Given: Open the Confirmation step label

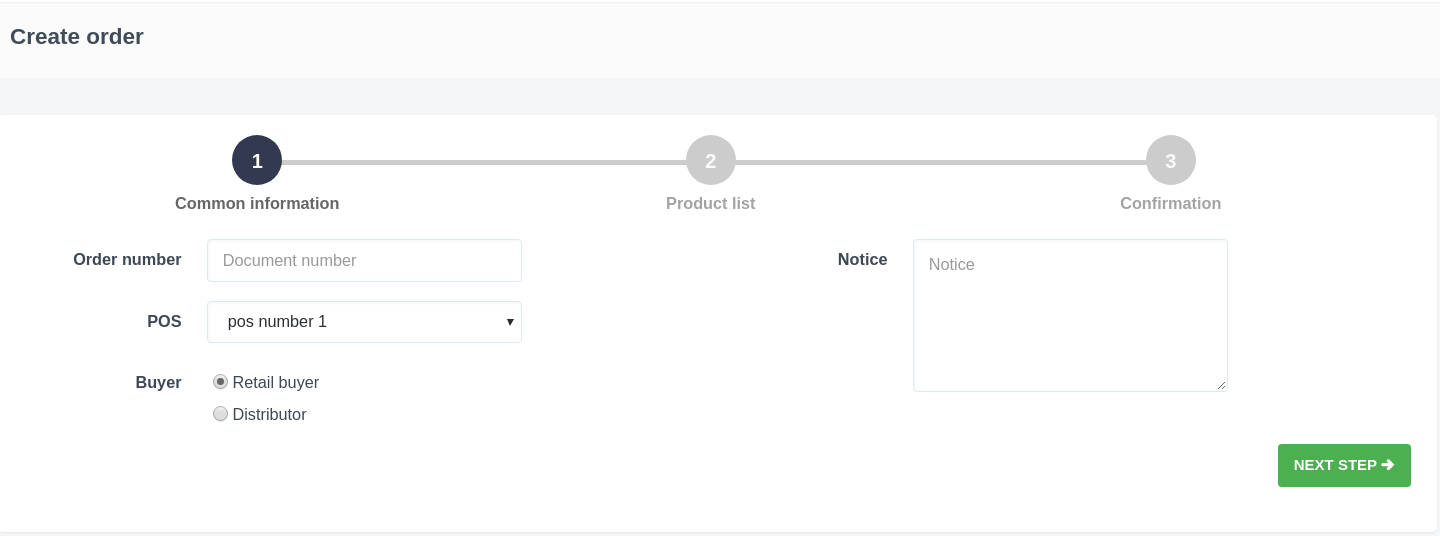Looking at the screenshot, I should coord(1170,204).
